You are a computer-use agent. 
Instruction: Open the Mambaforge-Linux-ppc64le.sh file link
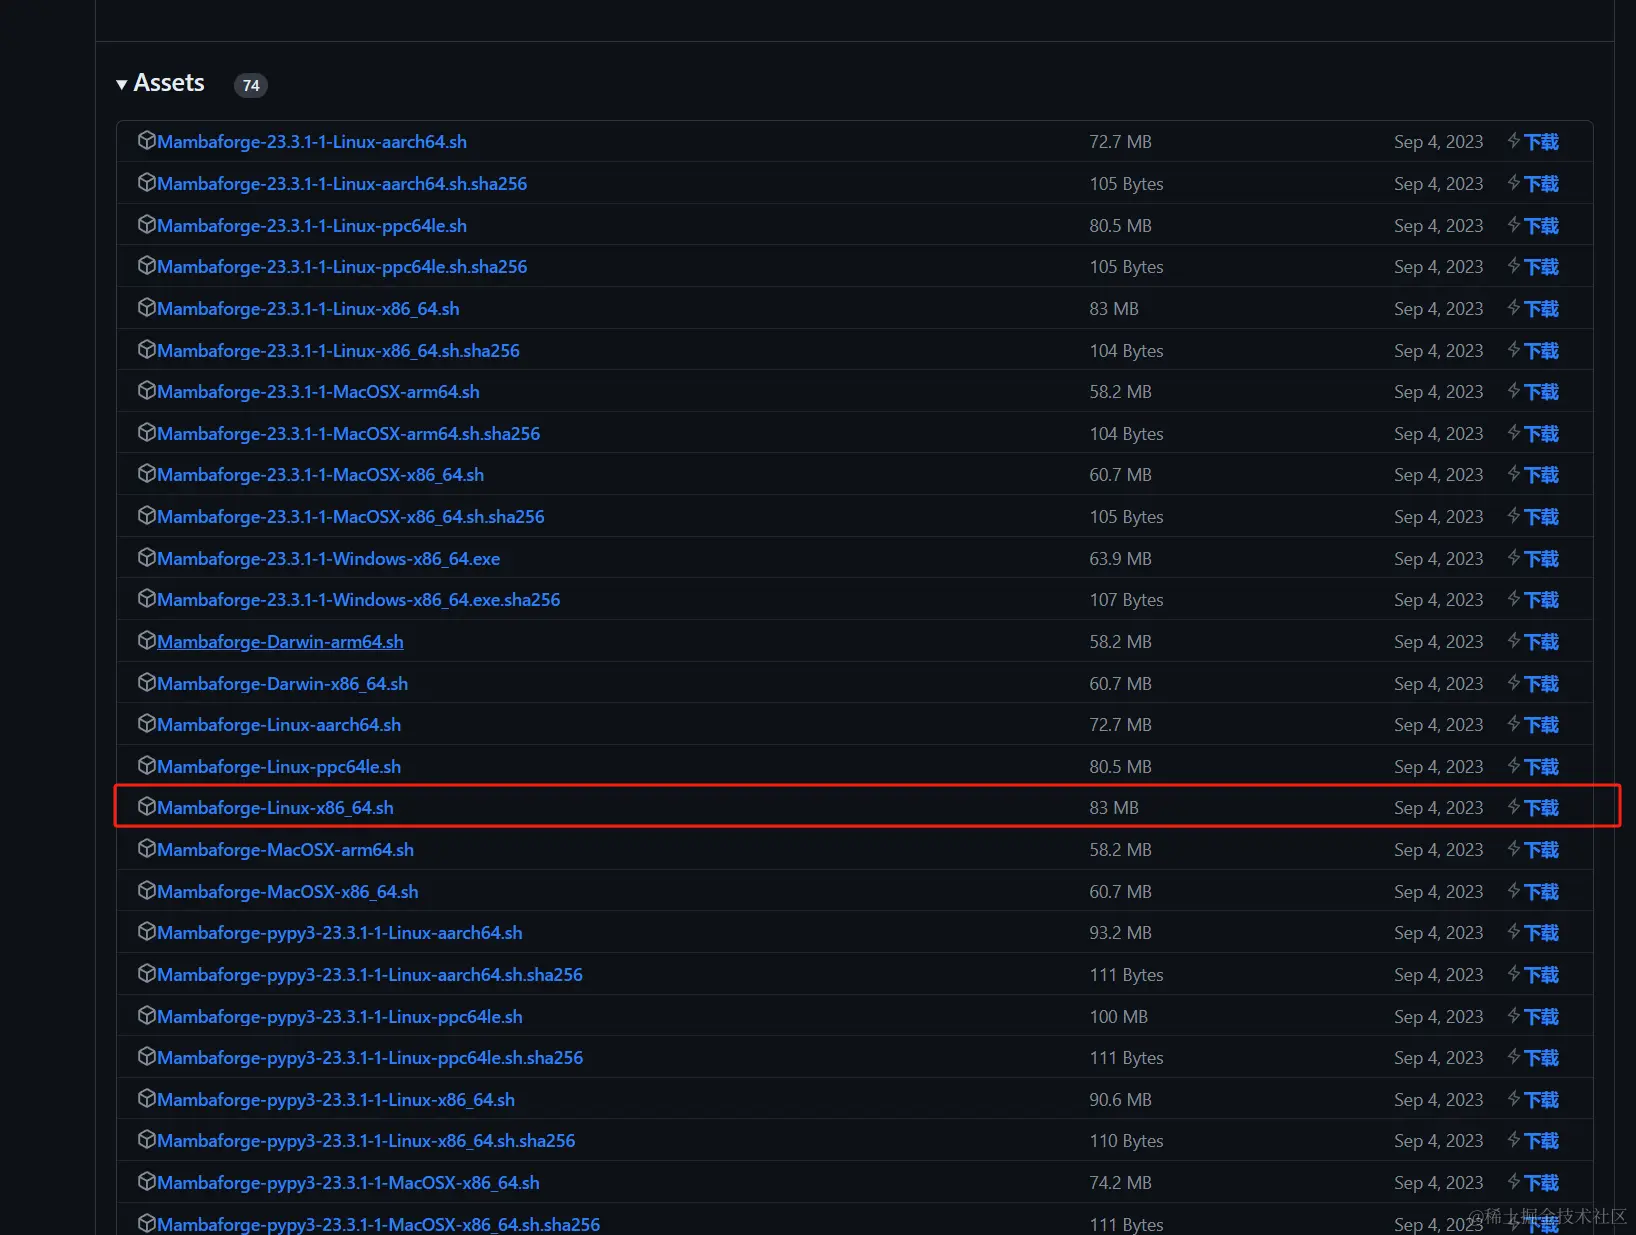point(279,767)
